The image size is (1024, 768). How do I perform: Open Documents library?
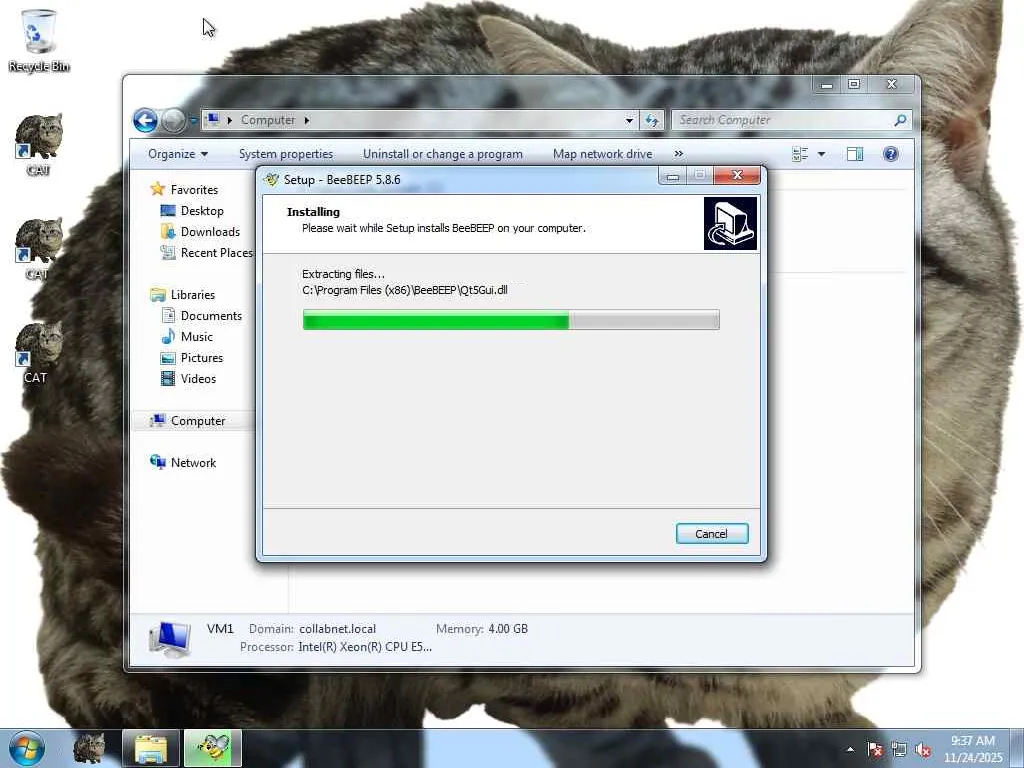(212, 315)
